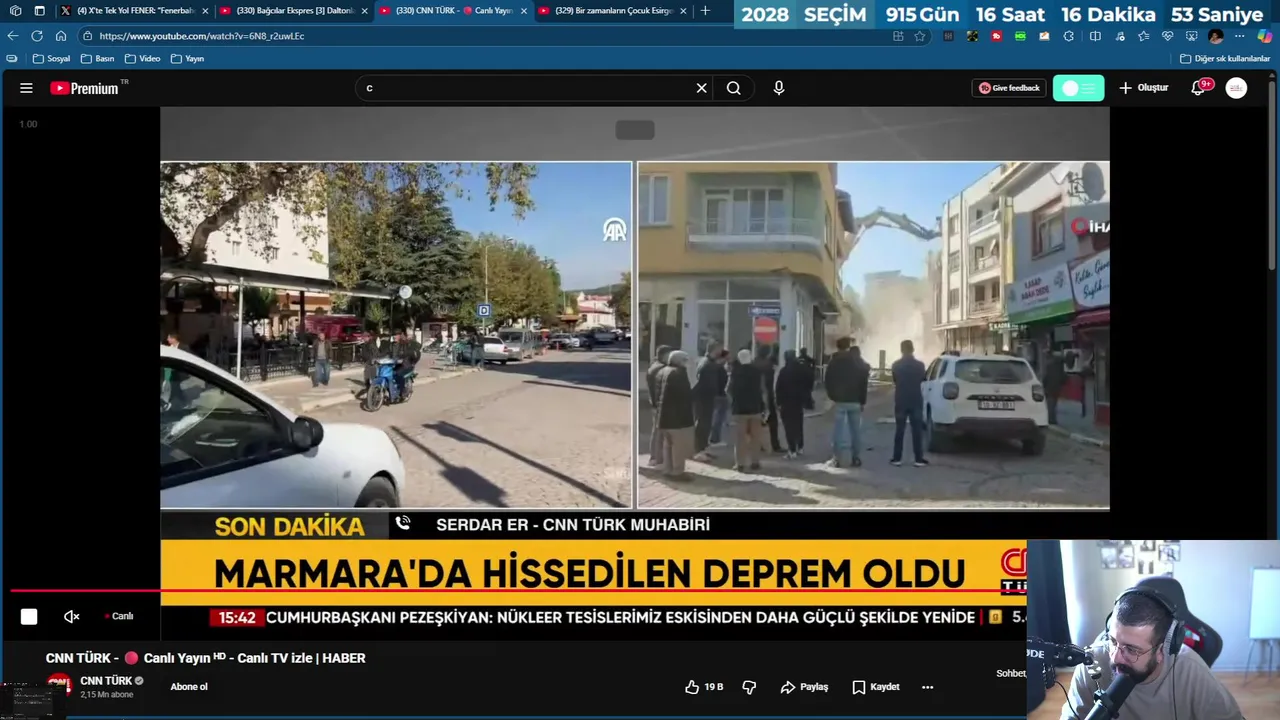Open the Sosyal bookmarks folder
This screenshot has width=1280, height=720.
pos(52,59)
